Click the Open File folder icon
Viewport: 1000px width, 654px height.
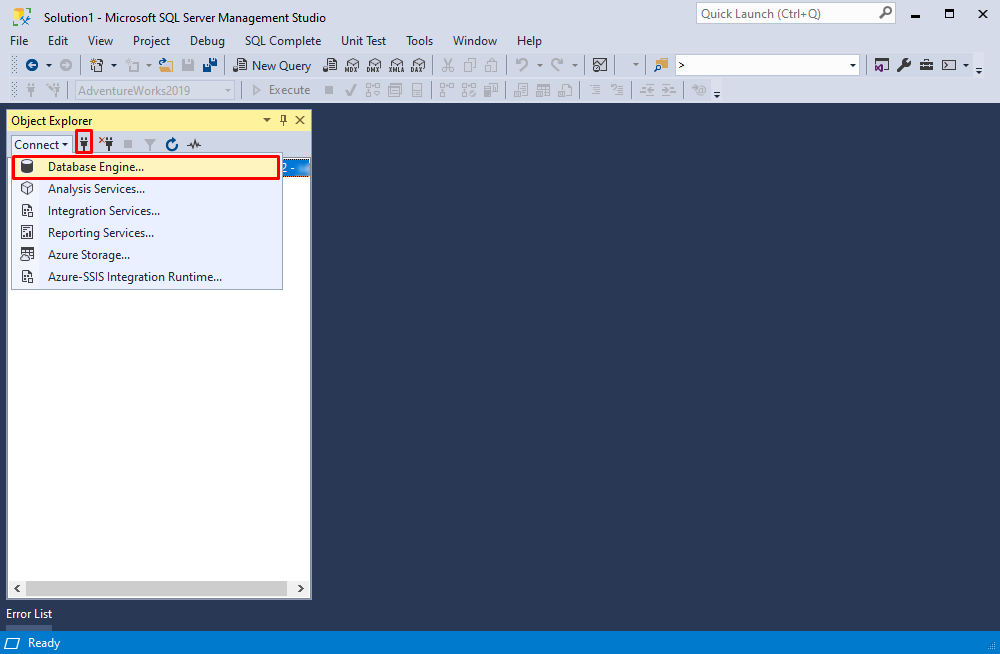coord(166,65)
